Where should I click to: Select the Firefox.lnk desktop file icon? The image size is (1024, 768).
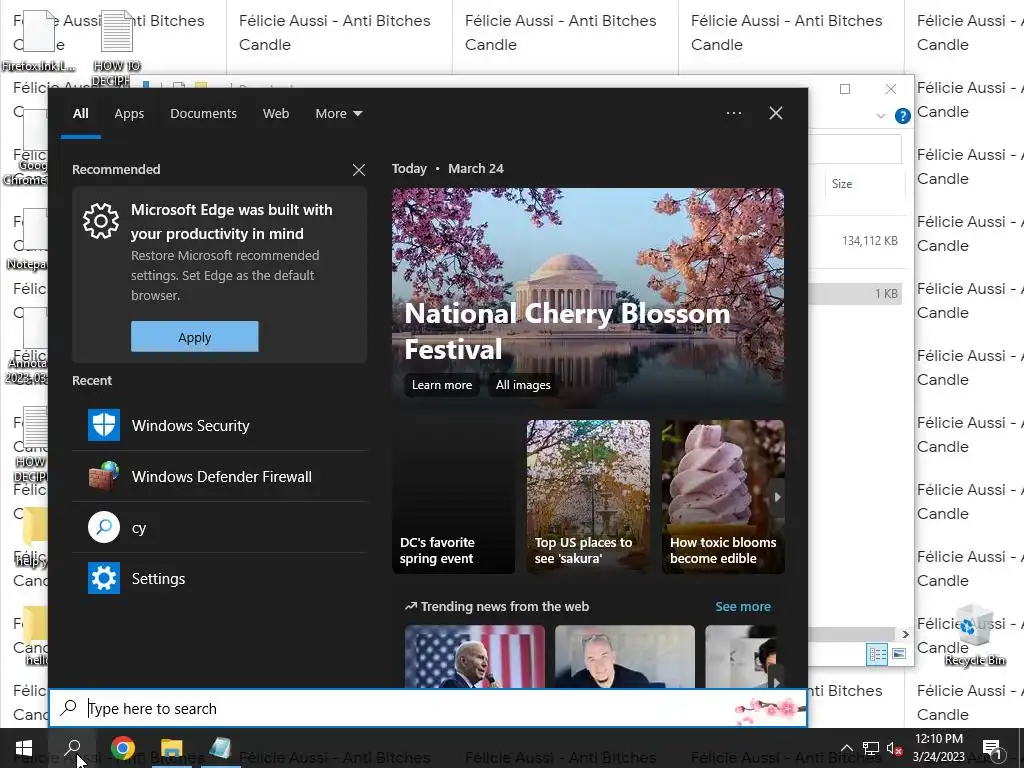pos(38,39)
